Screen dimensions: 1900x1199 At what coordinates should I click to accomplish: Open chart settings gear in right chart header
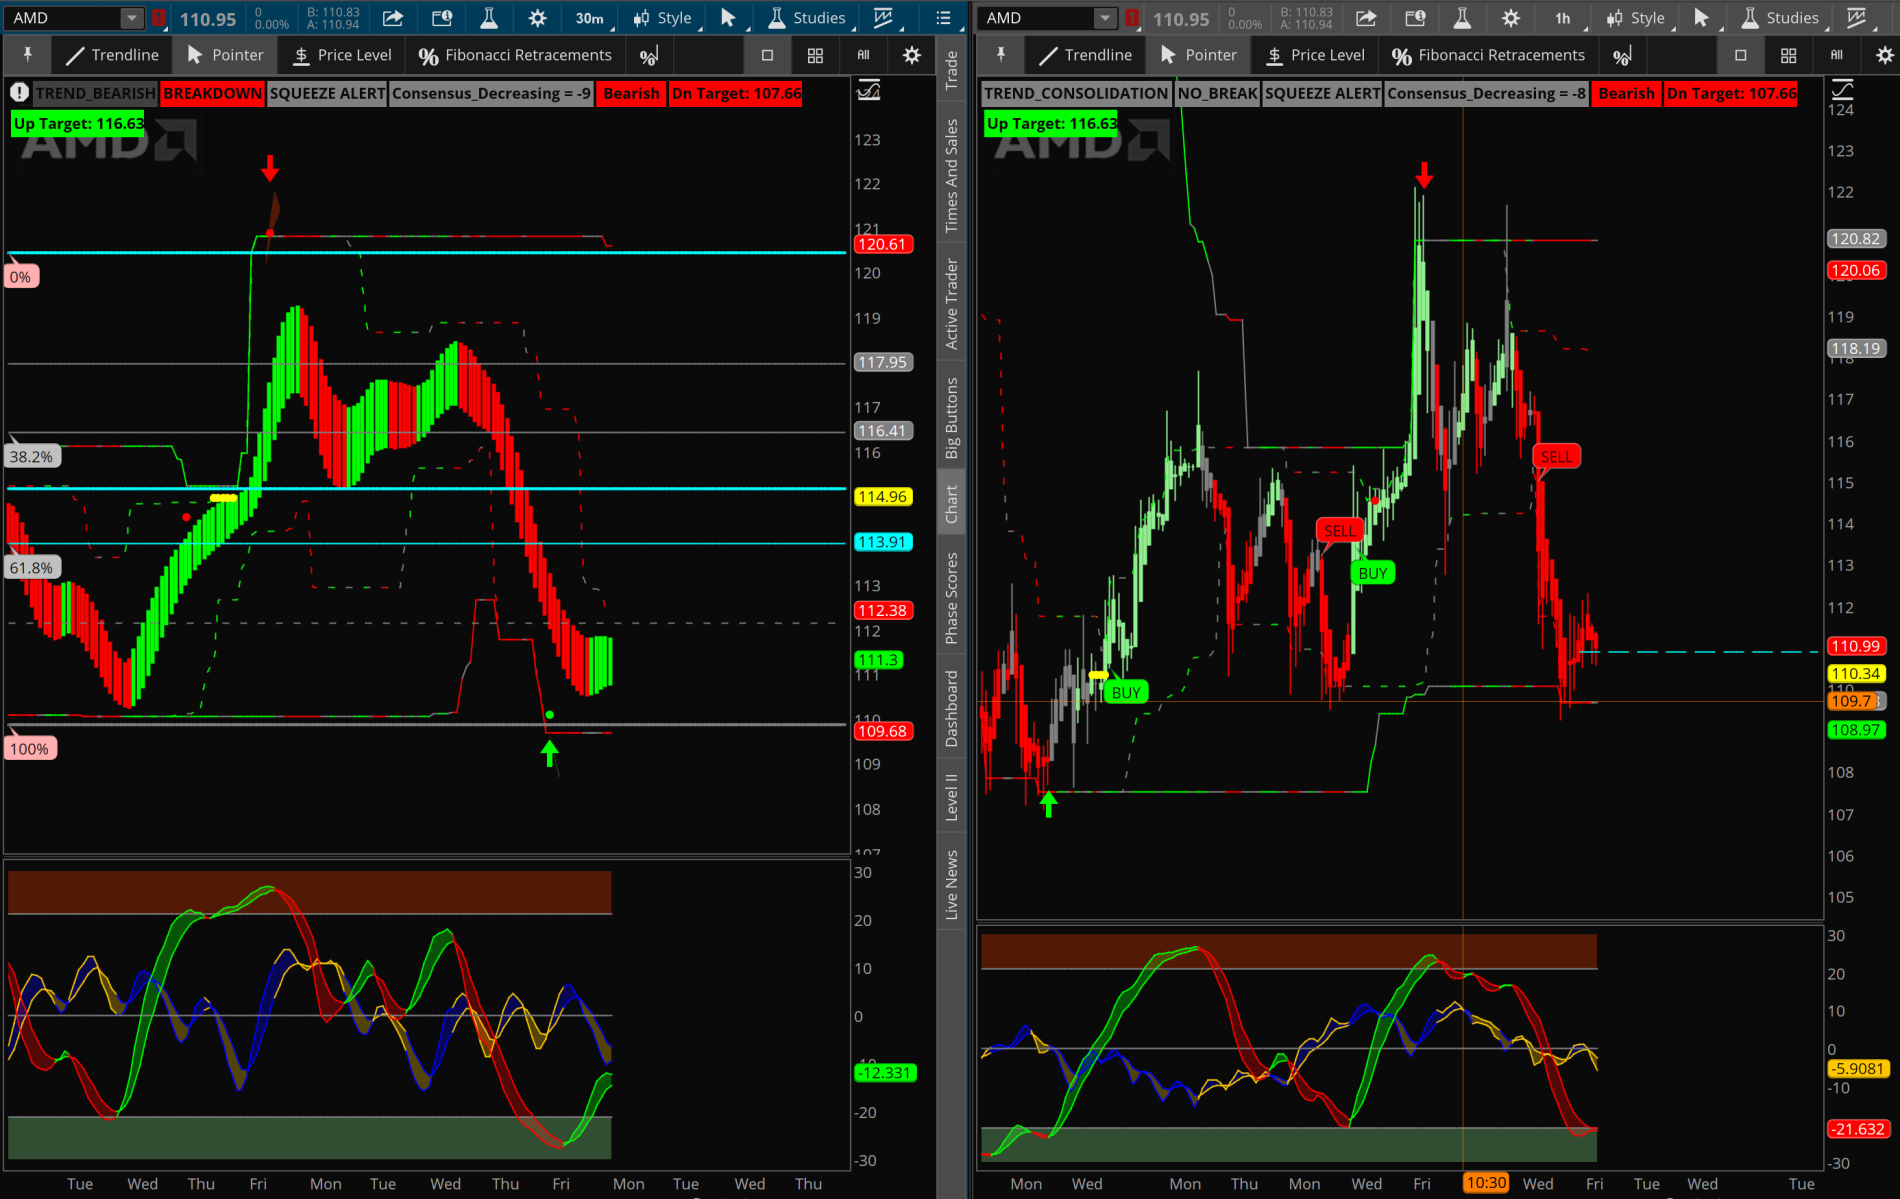[x=1510, y=18]
